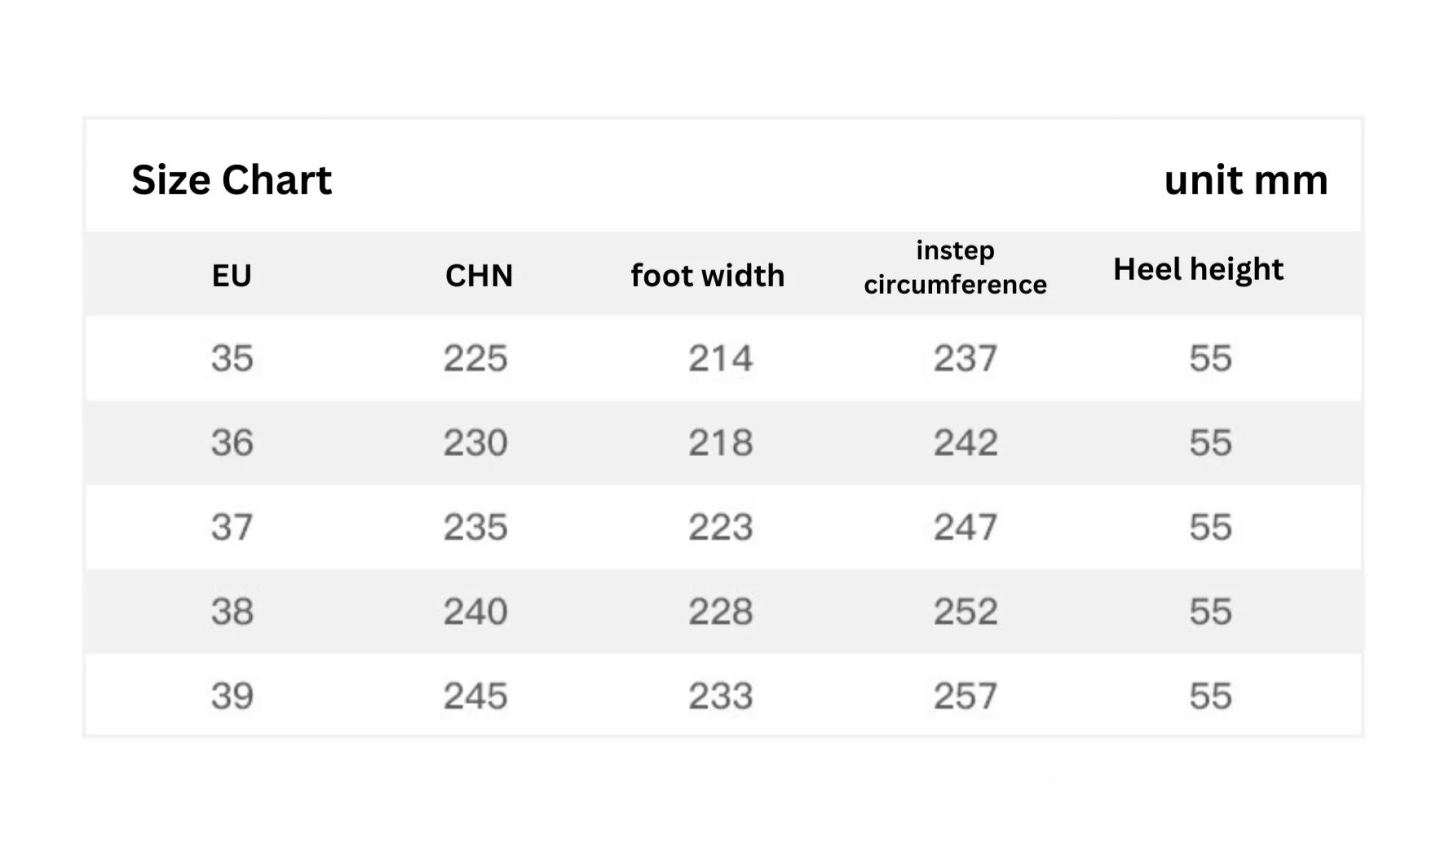
Task: Click the instep circumference header
Action: point(955,267)
